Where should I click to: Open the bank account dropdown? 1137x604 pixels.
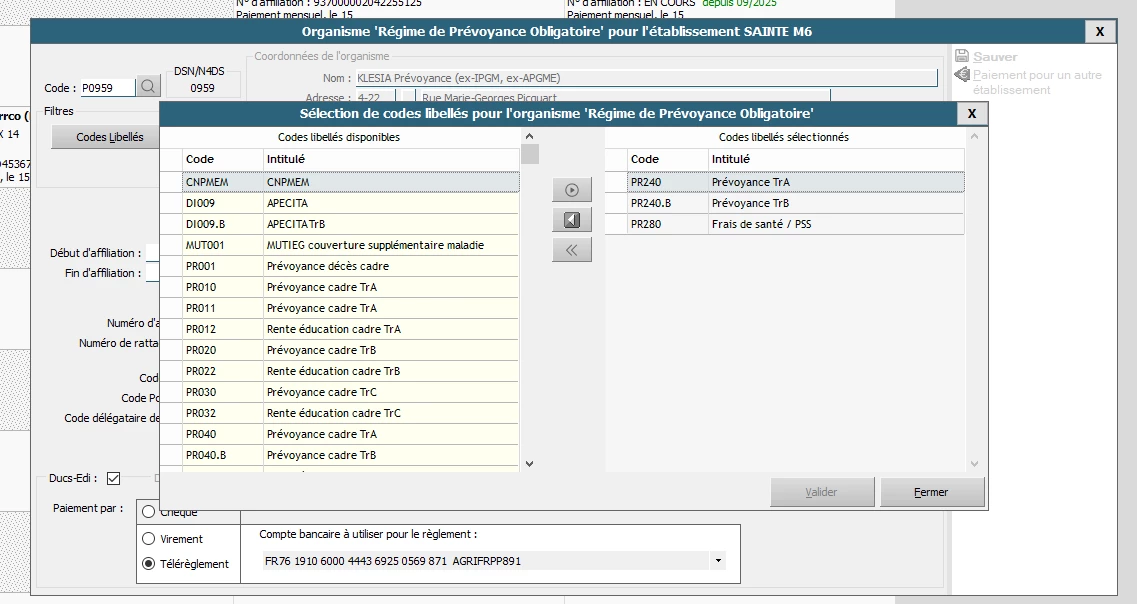pos(718,560)
